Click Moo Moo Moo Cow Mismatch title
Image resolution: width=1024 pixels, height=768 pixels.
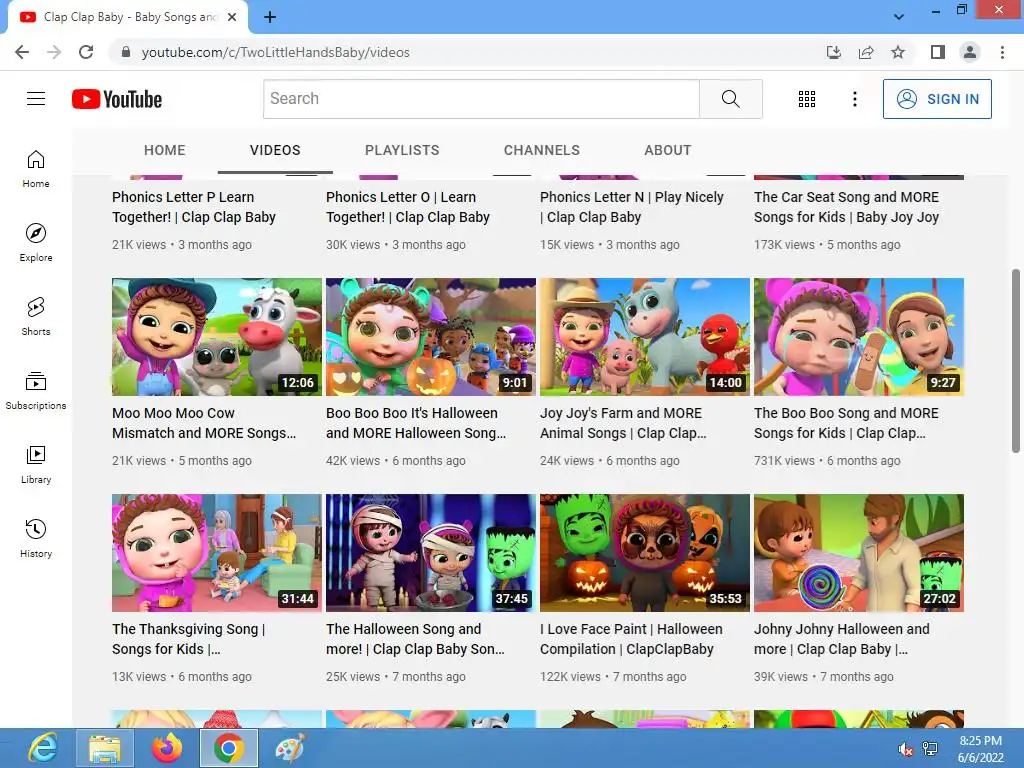click(x=204, y=423)
